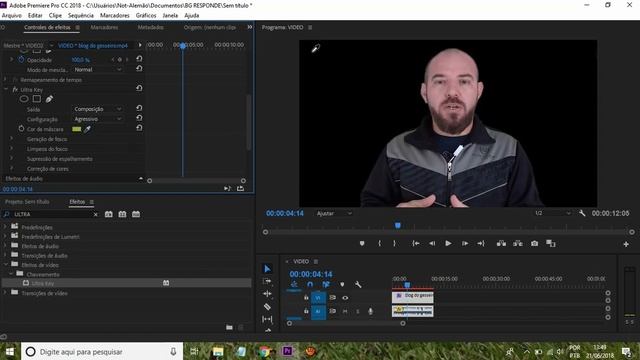Click the Mark Out button
The image size is (640, 360).
pyautogui.click(x=394, y=243)
